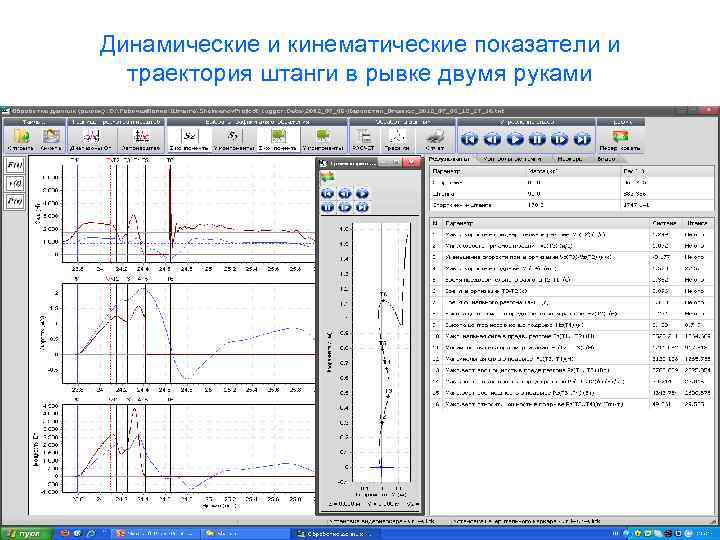Image resolution: width=720 pixels, height=540 pixels.
Task: Pause in trajectory window
Action: coord(327,207)
